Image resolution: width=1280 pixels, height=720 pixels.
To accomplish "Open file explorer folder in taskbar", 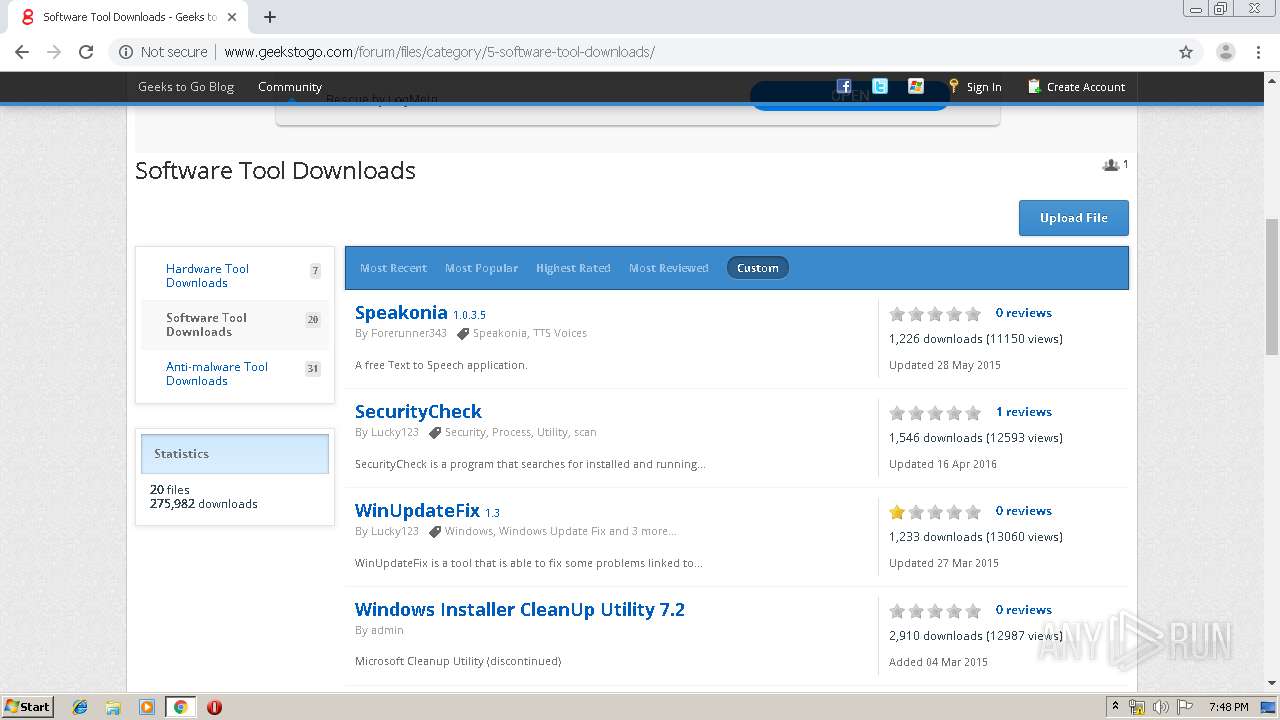I will pos(113,707).
